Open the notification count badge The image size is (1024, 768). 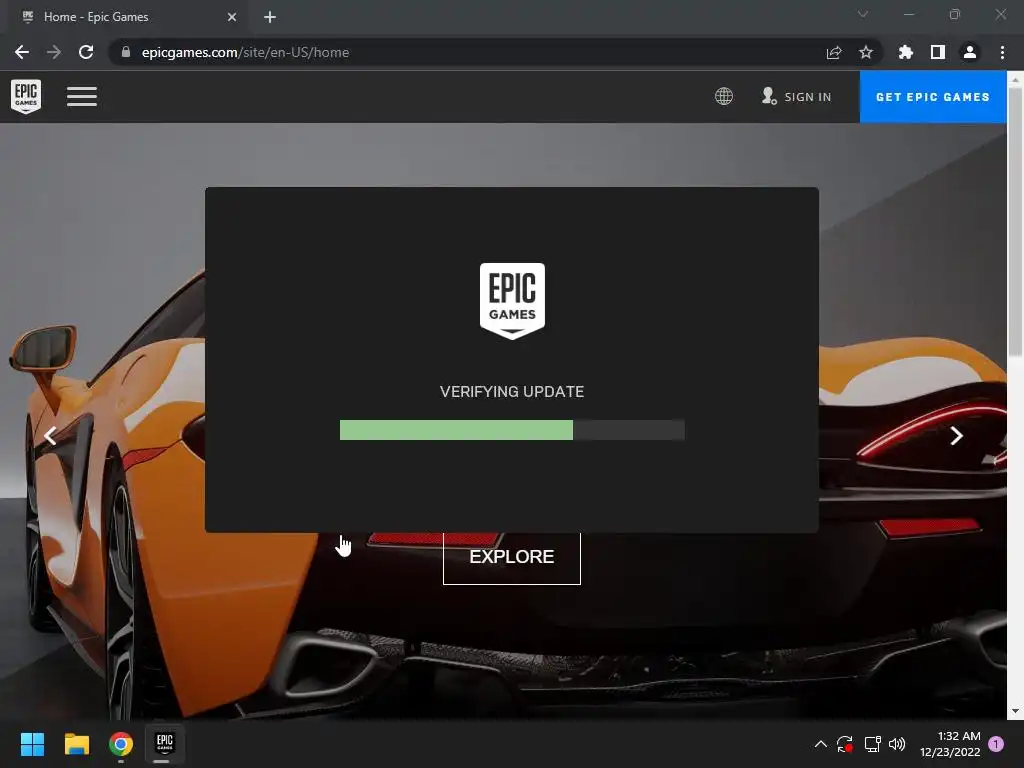(996, 744)
